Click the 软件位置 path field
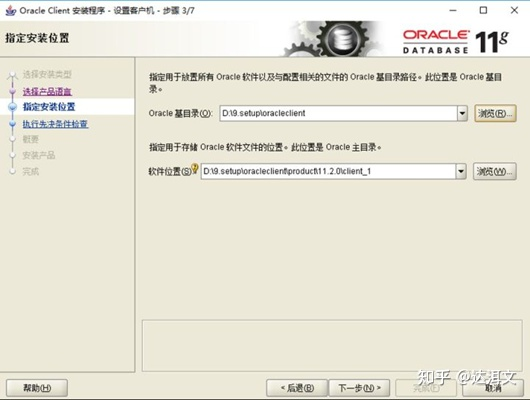This screenshot has height=400, width=530. coord(328,171)
